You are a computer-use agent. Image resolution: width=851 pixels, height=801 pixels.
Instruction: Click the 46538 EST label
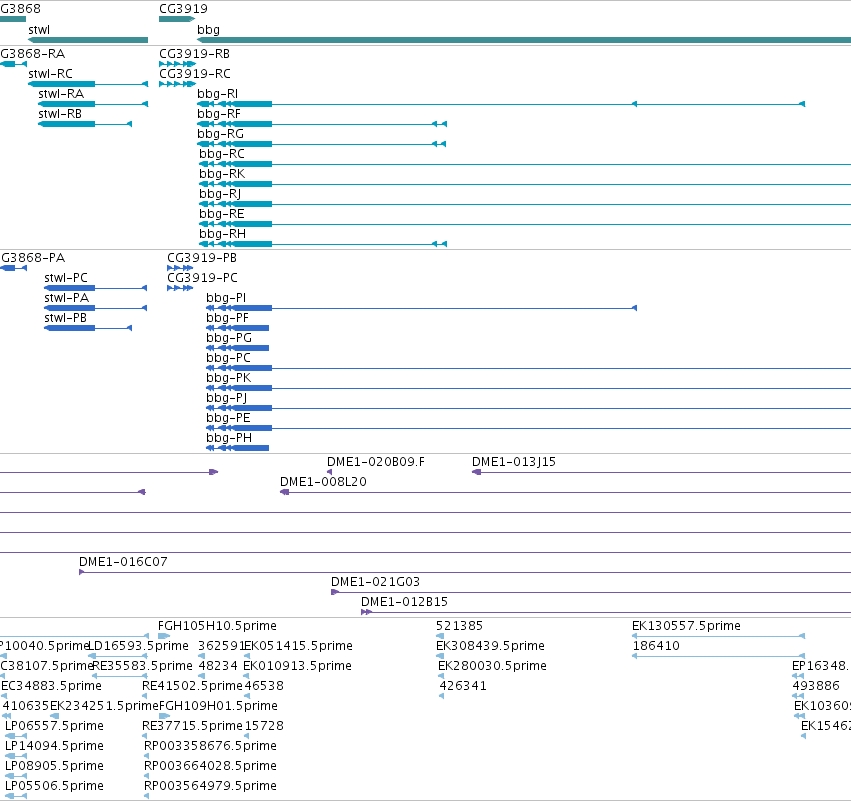click(264, 686)
